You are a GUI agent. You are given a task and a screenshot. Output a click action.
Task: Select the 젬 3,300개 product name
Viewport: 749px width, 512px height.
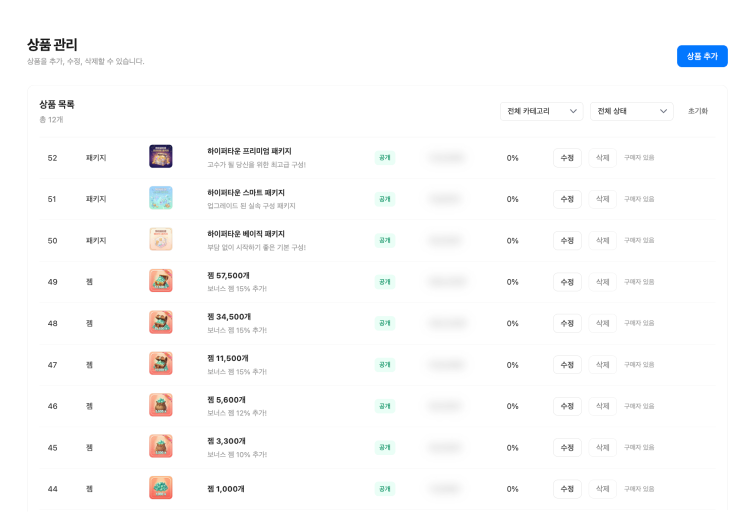pyautogui.click(x=226, y=441)
